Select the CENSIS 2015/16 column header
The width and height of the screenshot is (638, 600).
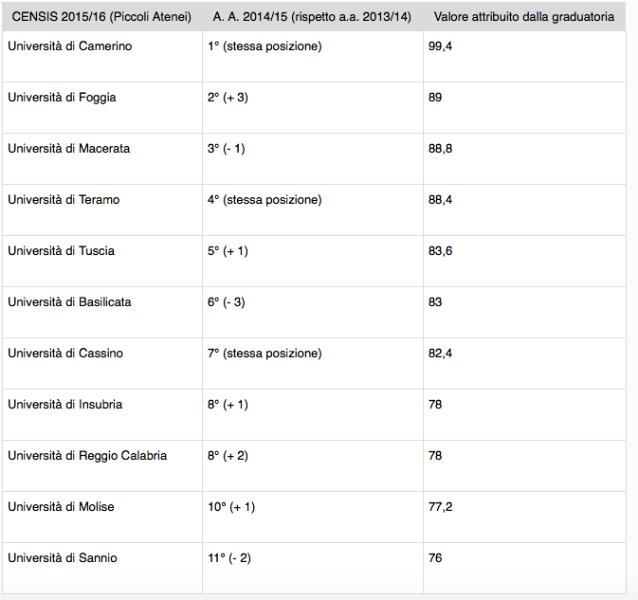point(102,17)
